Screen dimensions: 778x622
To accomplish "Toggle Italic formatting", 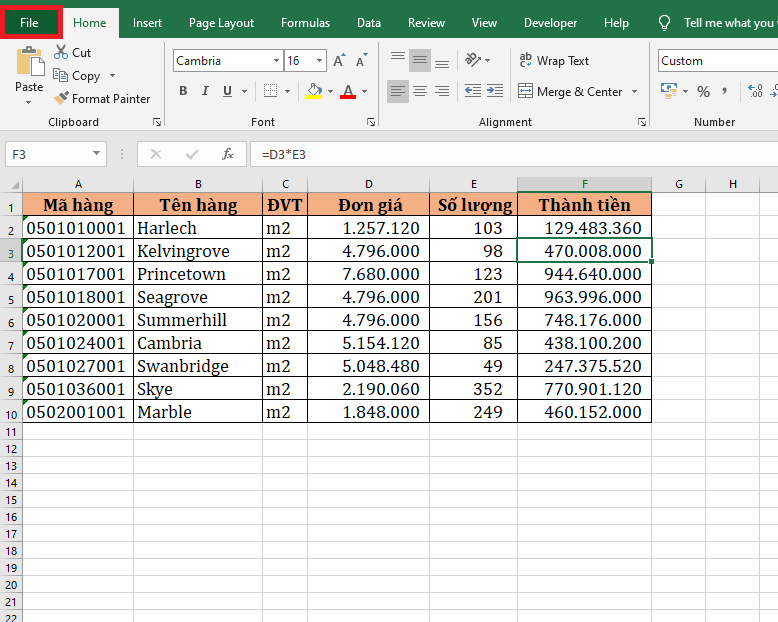I will click(206, 92).
